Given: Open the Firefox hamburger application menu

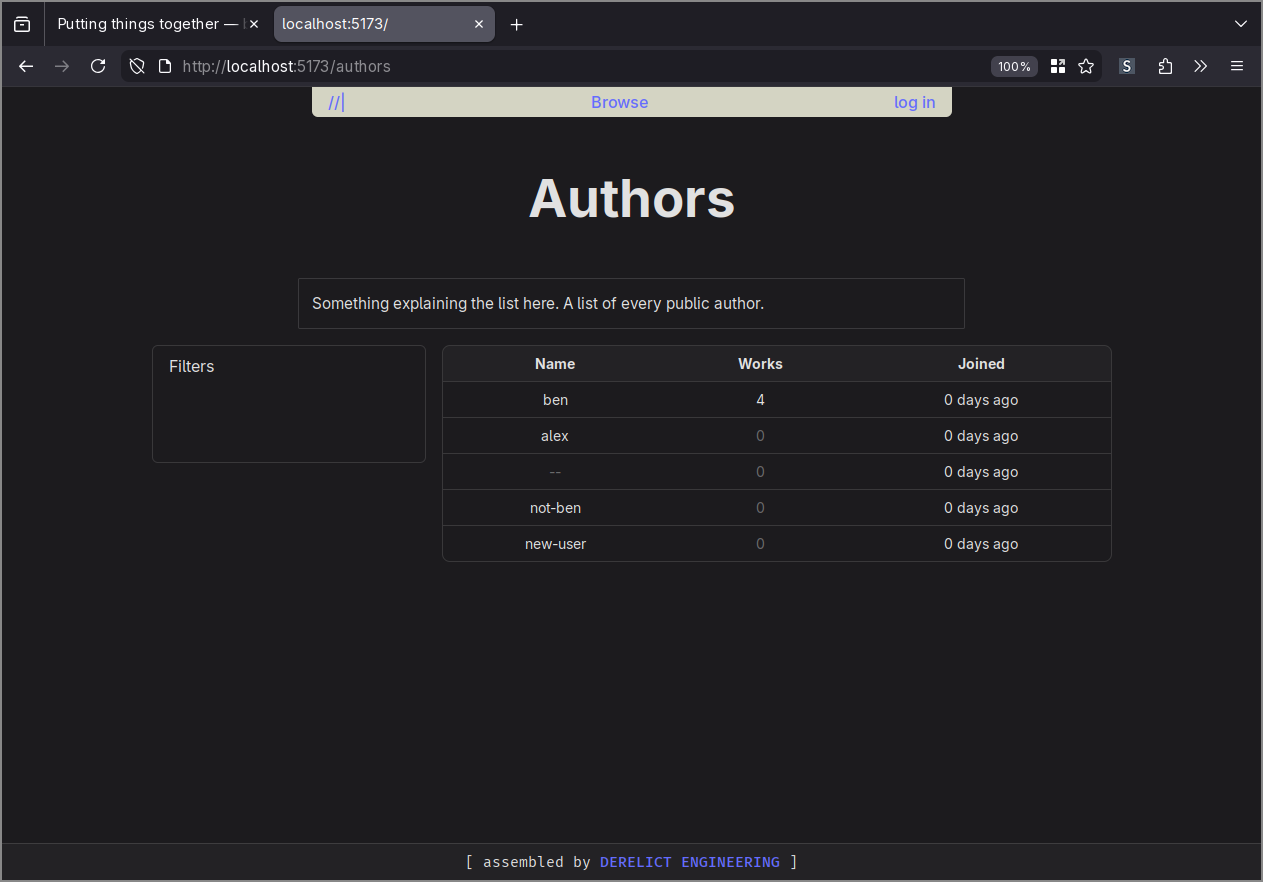Looking at the screenshot, I should click(1237, 66).
